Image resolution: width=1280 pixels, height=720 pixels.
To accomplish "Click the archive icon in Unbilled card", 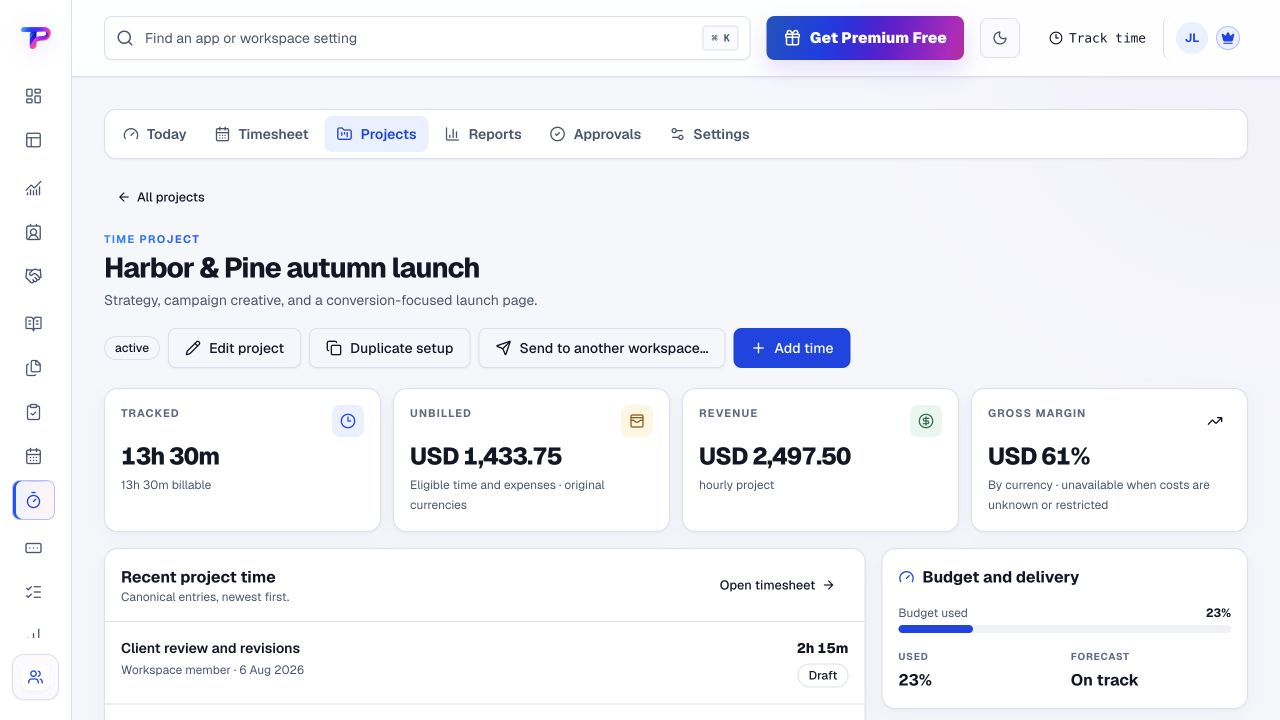I will [x=637, y=421].
